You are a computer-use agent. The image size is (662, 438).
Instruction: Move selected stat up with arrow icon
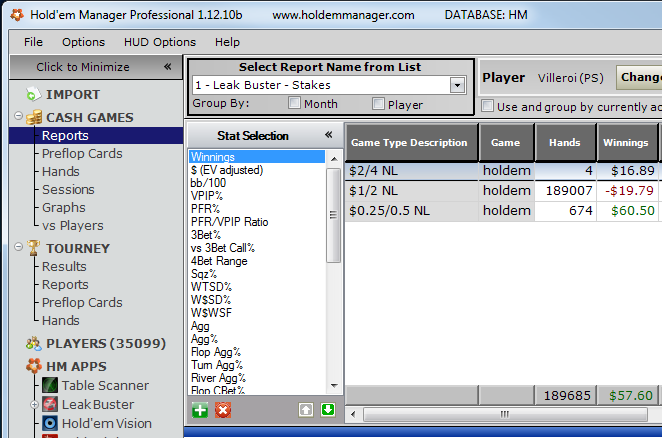[x=306, y=410]
